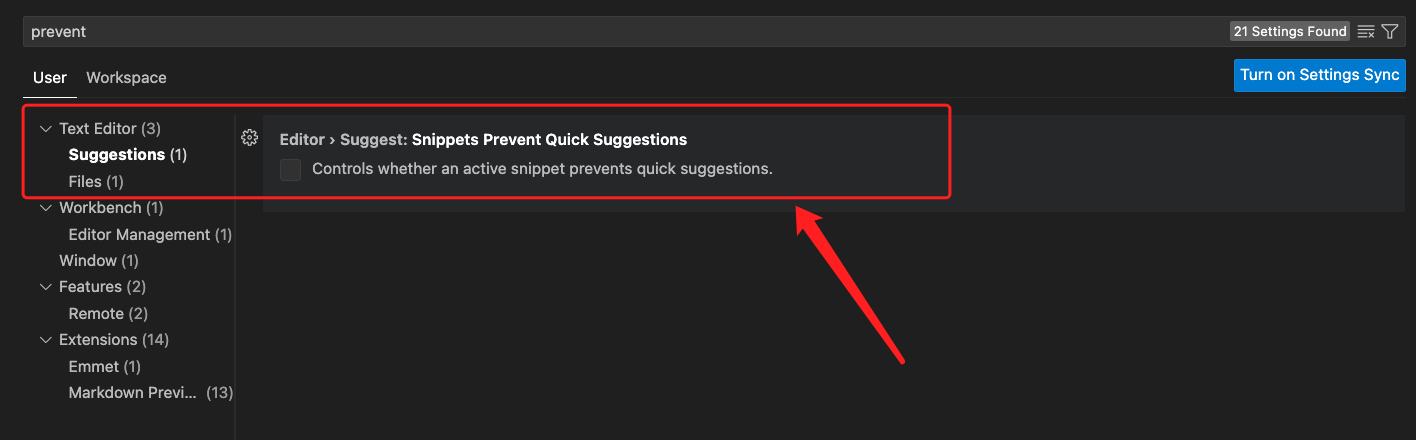Collapse the Extensions section chevron
Image resolution: width=1416 pixels, height=440 pixels.
(45, 340)
